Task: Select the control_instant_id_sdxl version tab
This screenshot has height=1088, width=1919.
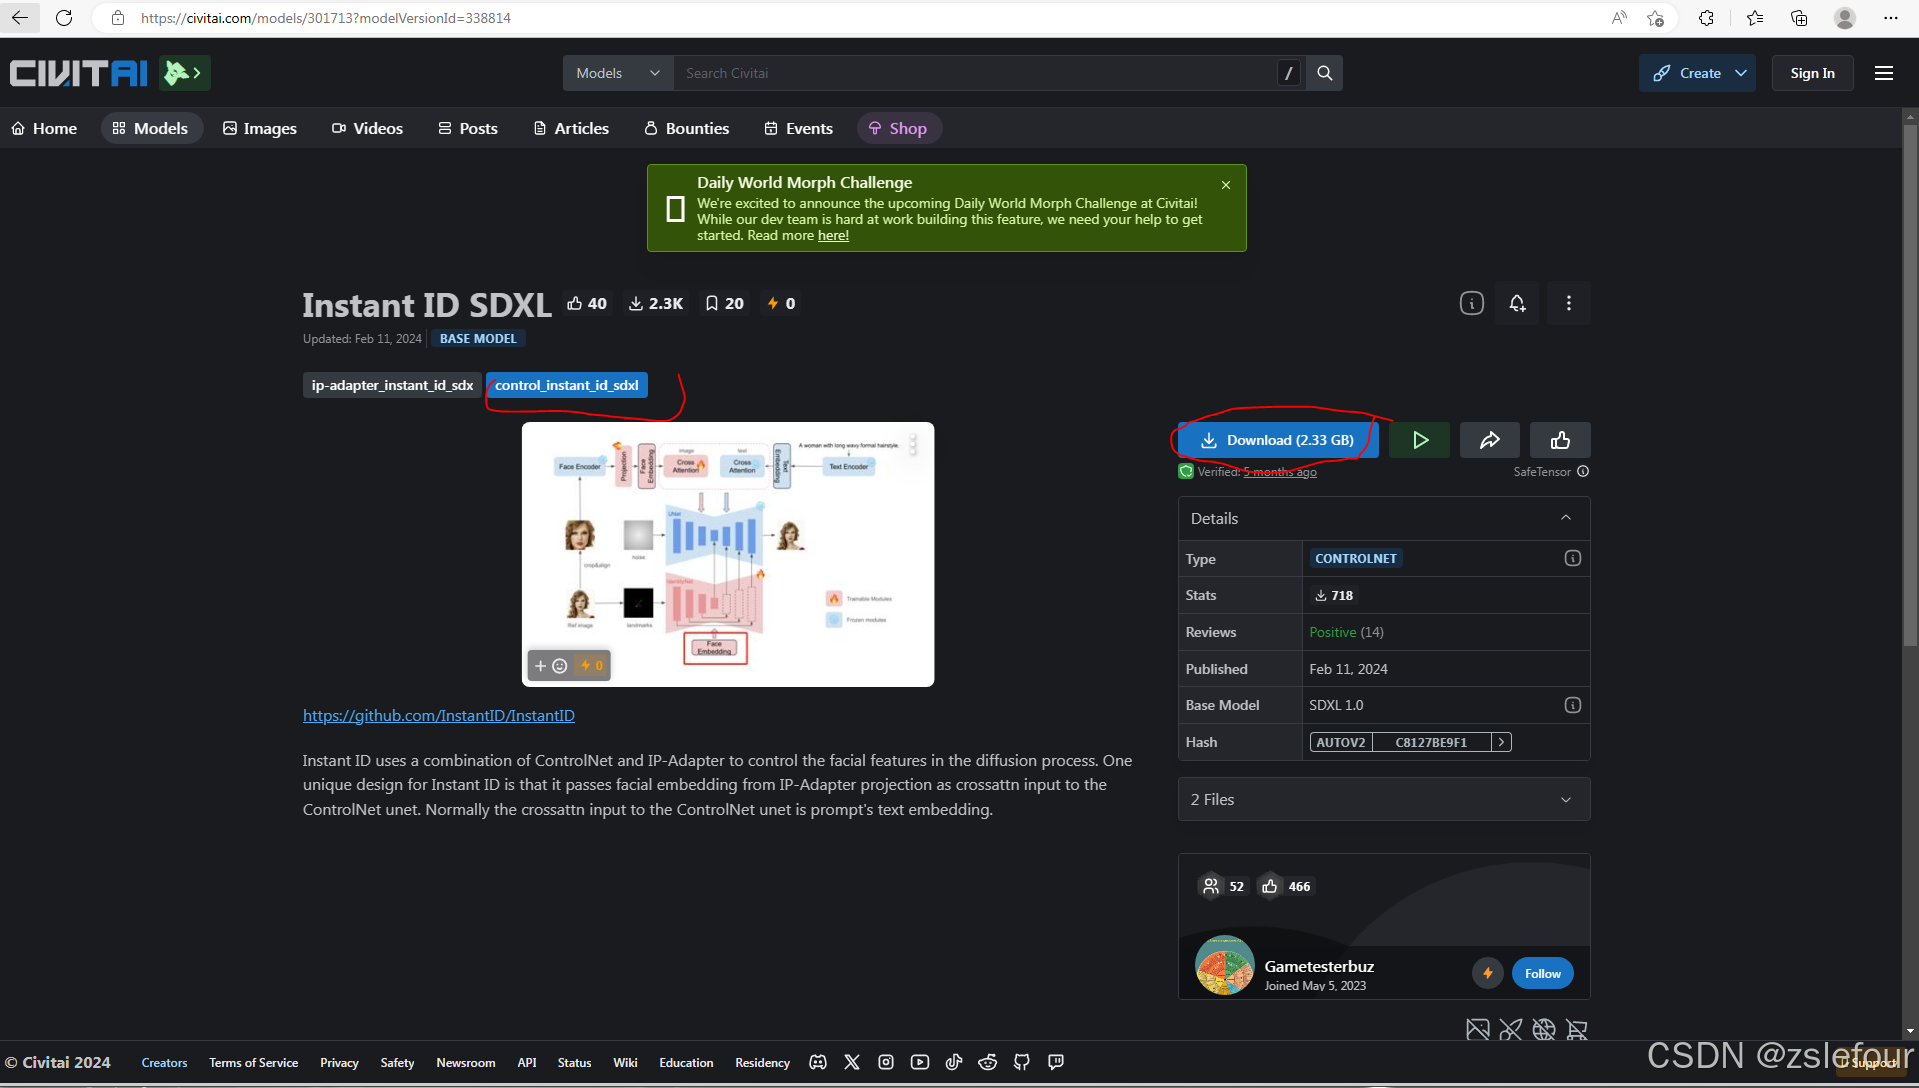Action: coord(567,385)
